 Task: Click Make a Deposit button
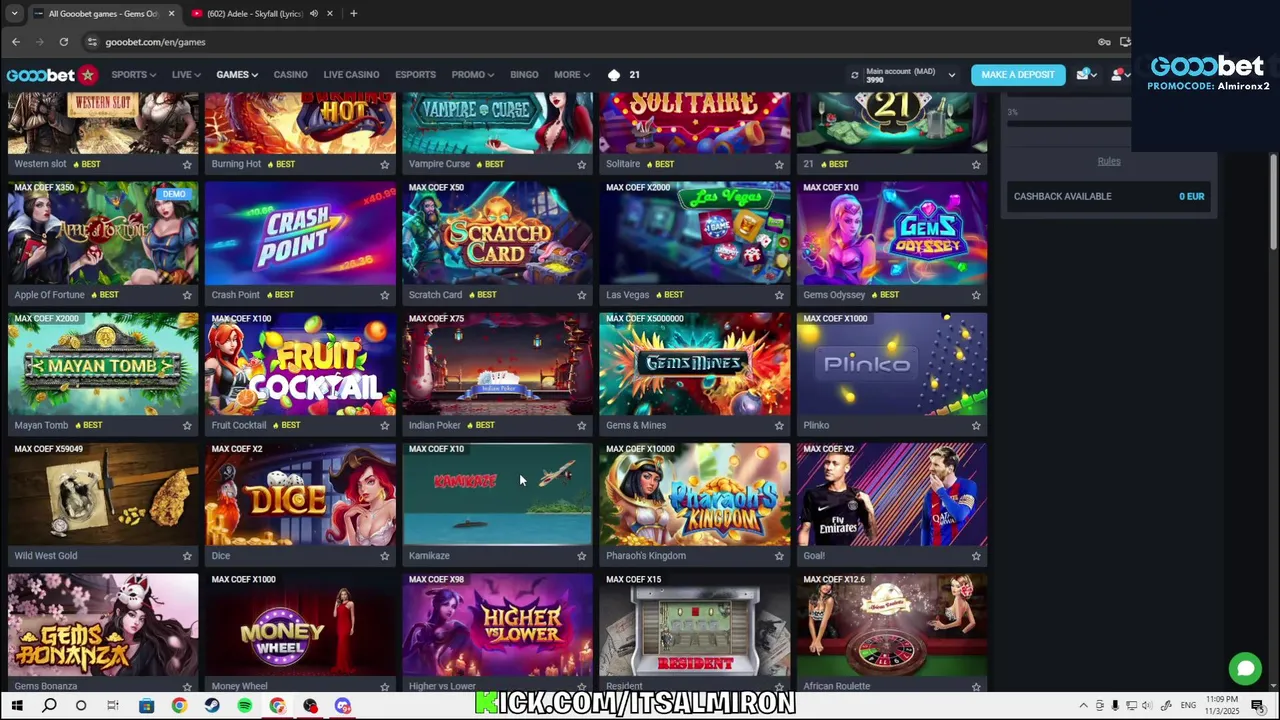(x=1018, y=75)
